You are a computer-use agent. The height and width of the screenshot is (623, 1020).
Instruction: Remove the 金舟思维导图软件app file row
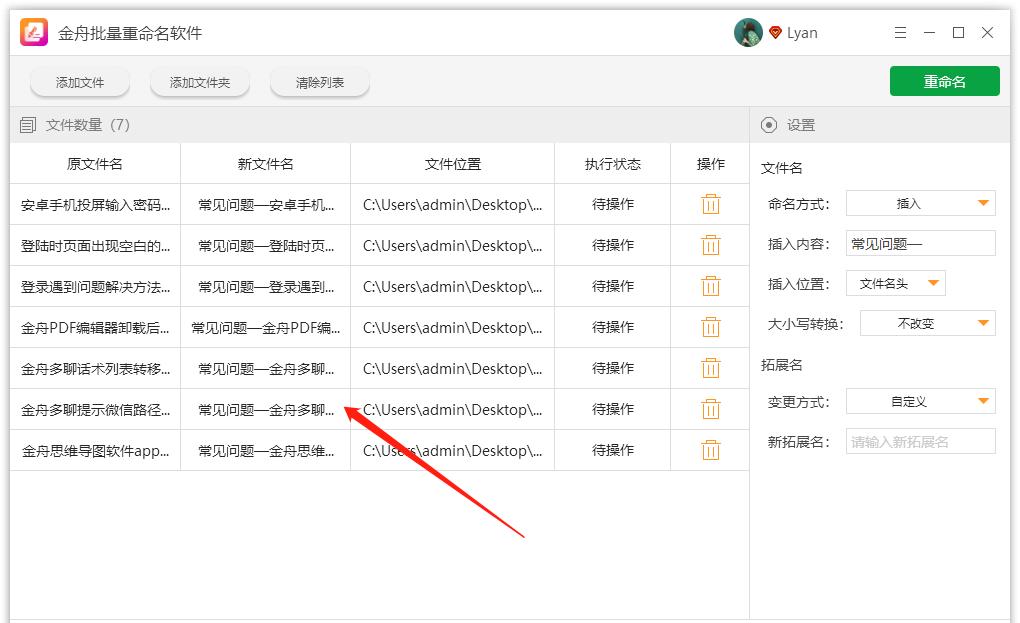[710, 450]
